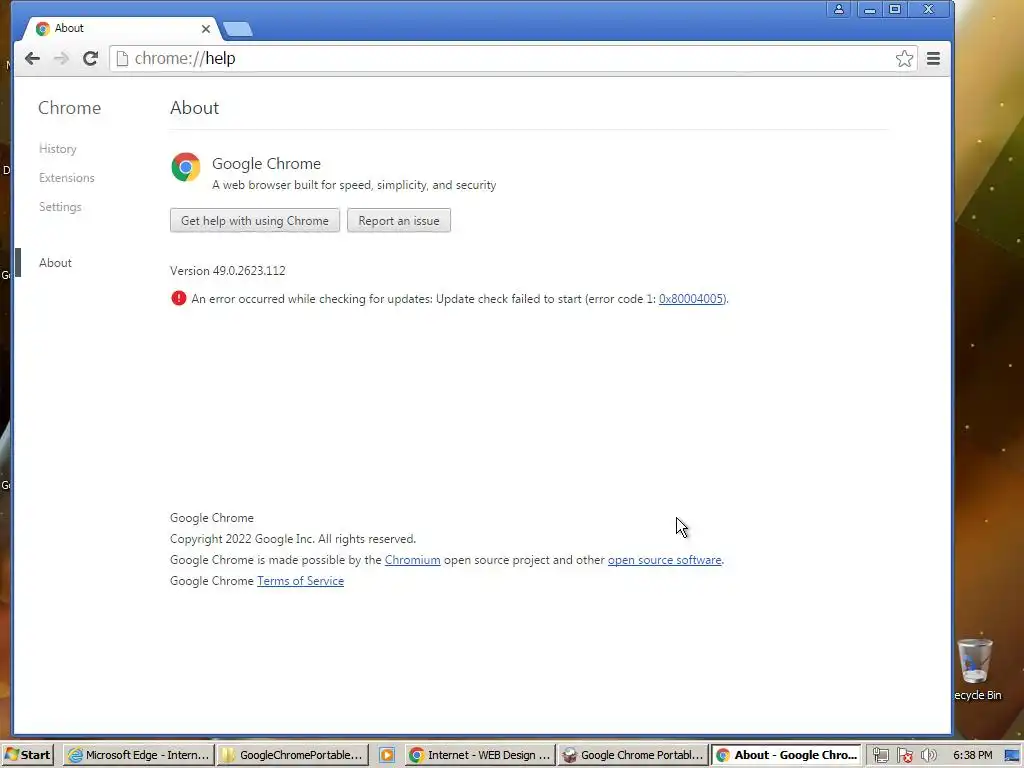The image size is (1024, 768).
Task: Open the 0x80004005 error code link
Action: 692,298
